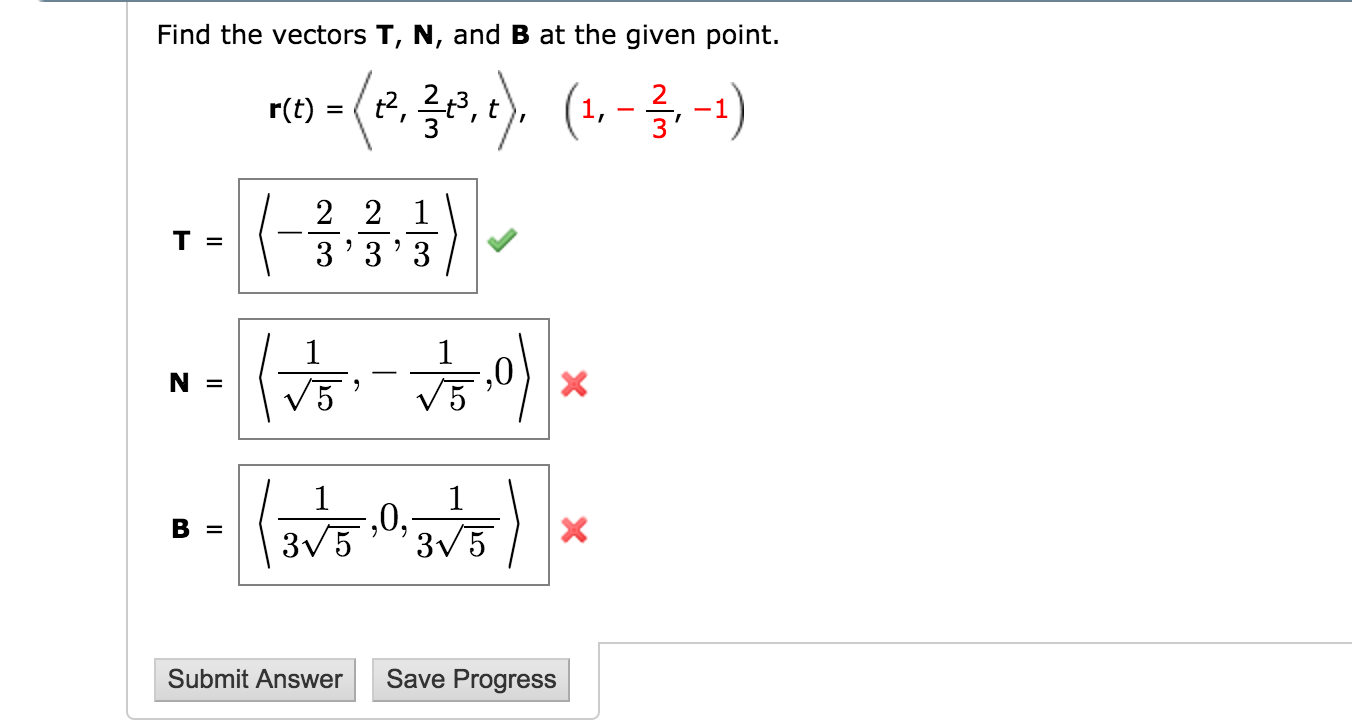The image size is (1352, 728).
Task: Click the green checkmark beside the T answer
Action: [503, 239]
